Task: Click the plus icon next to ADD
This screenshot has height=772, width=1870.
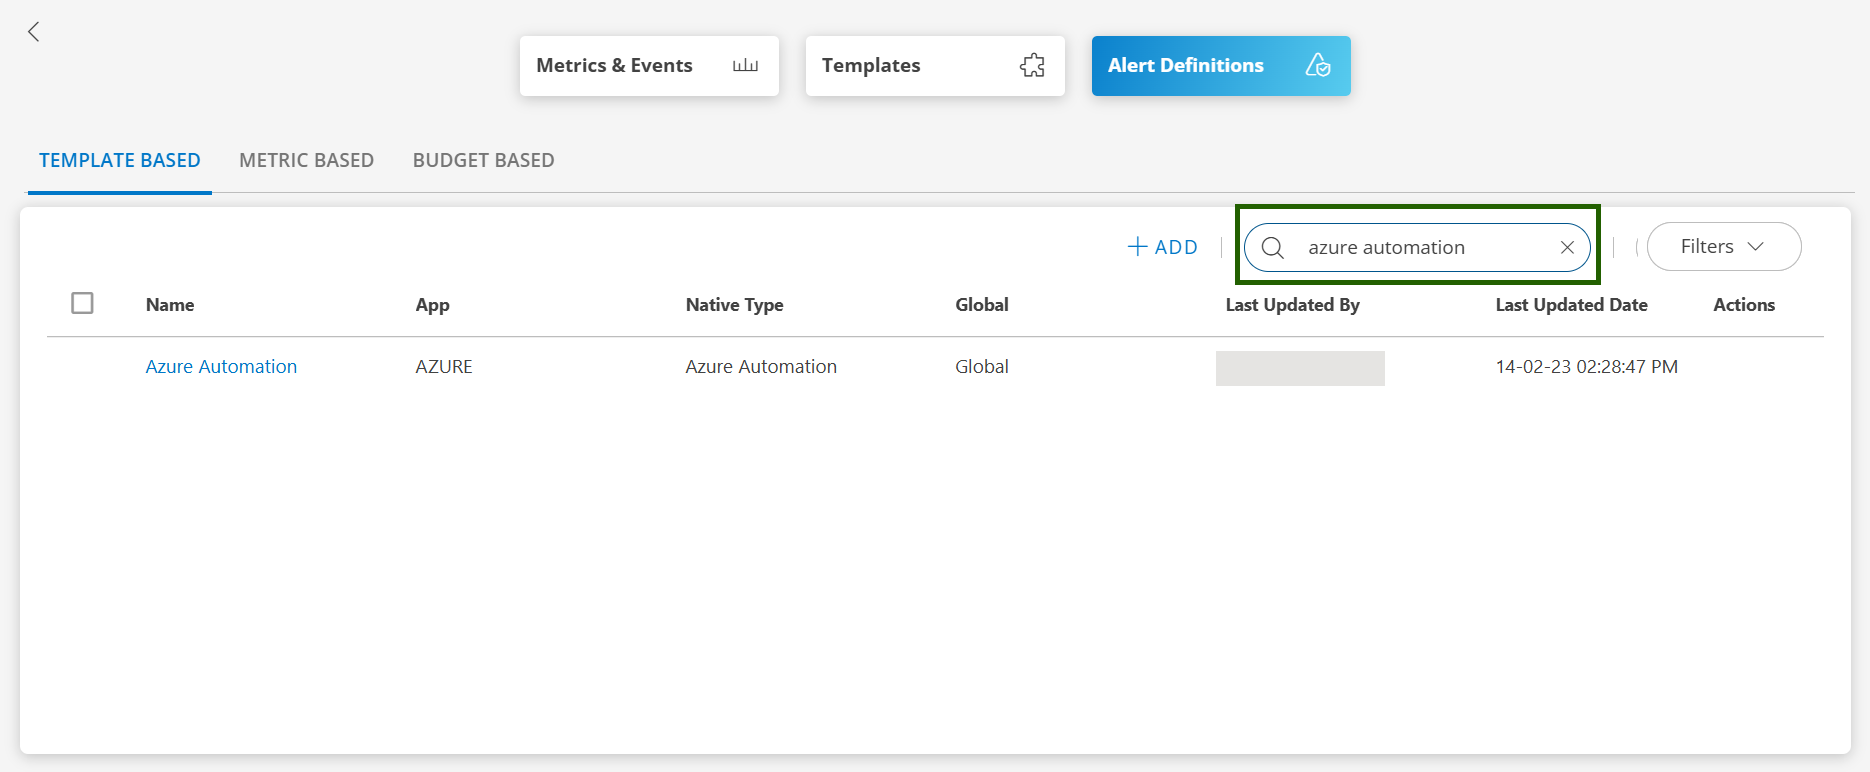Action: click(1137, 247)
